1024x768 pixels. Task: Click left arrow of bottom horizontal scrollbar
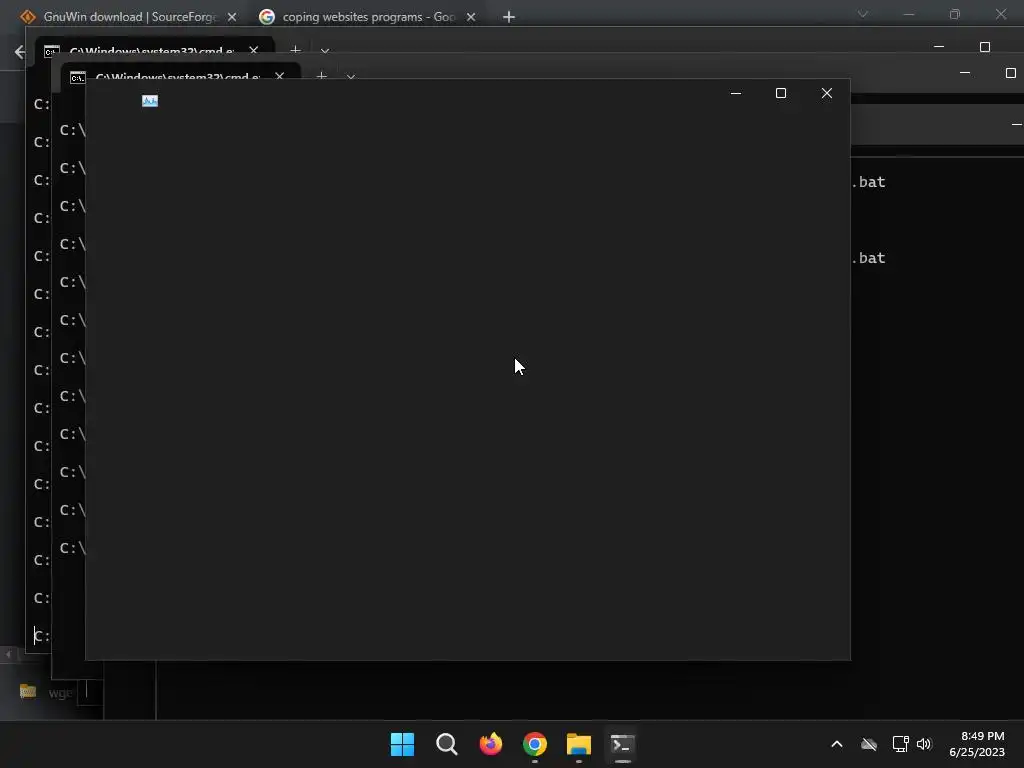8,654
